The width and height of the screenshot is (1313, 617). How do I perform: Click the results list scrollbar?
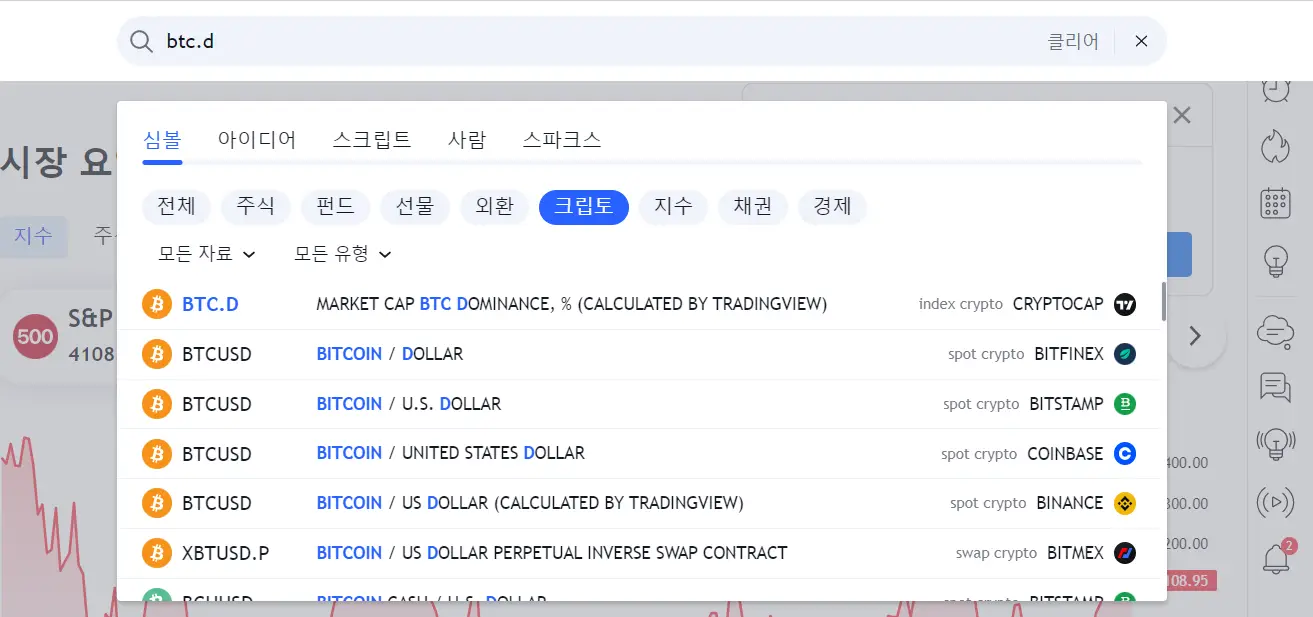point(1163,302)
